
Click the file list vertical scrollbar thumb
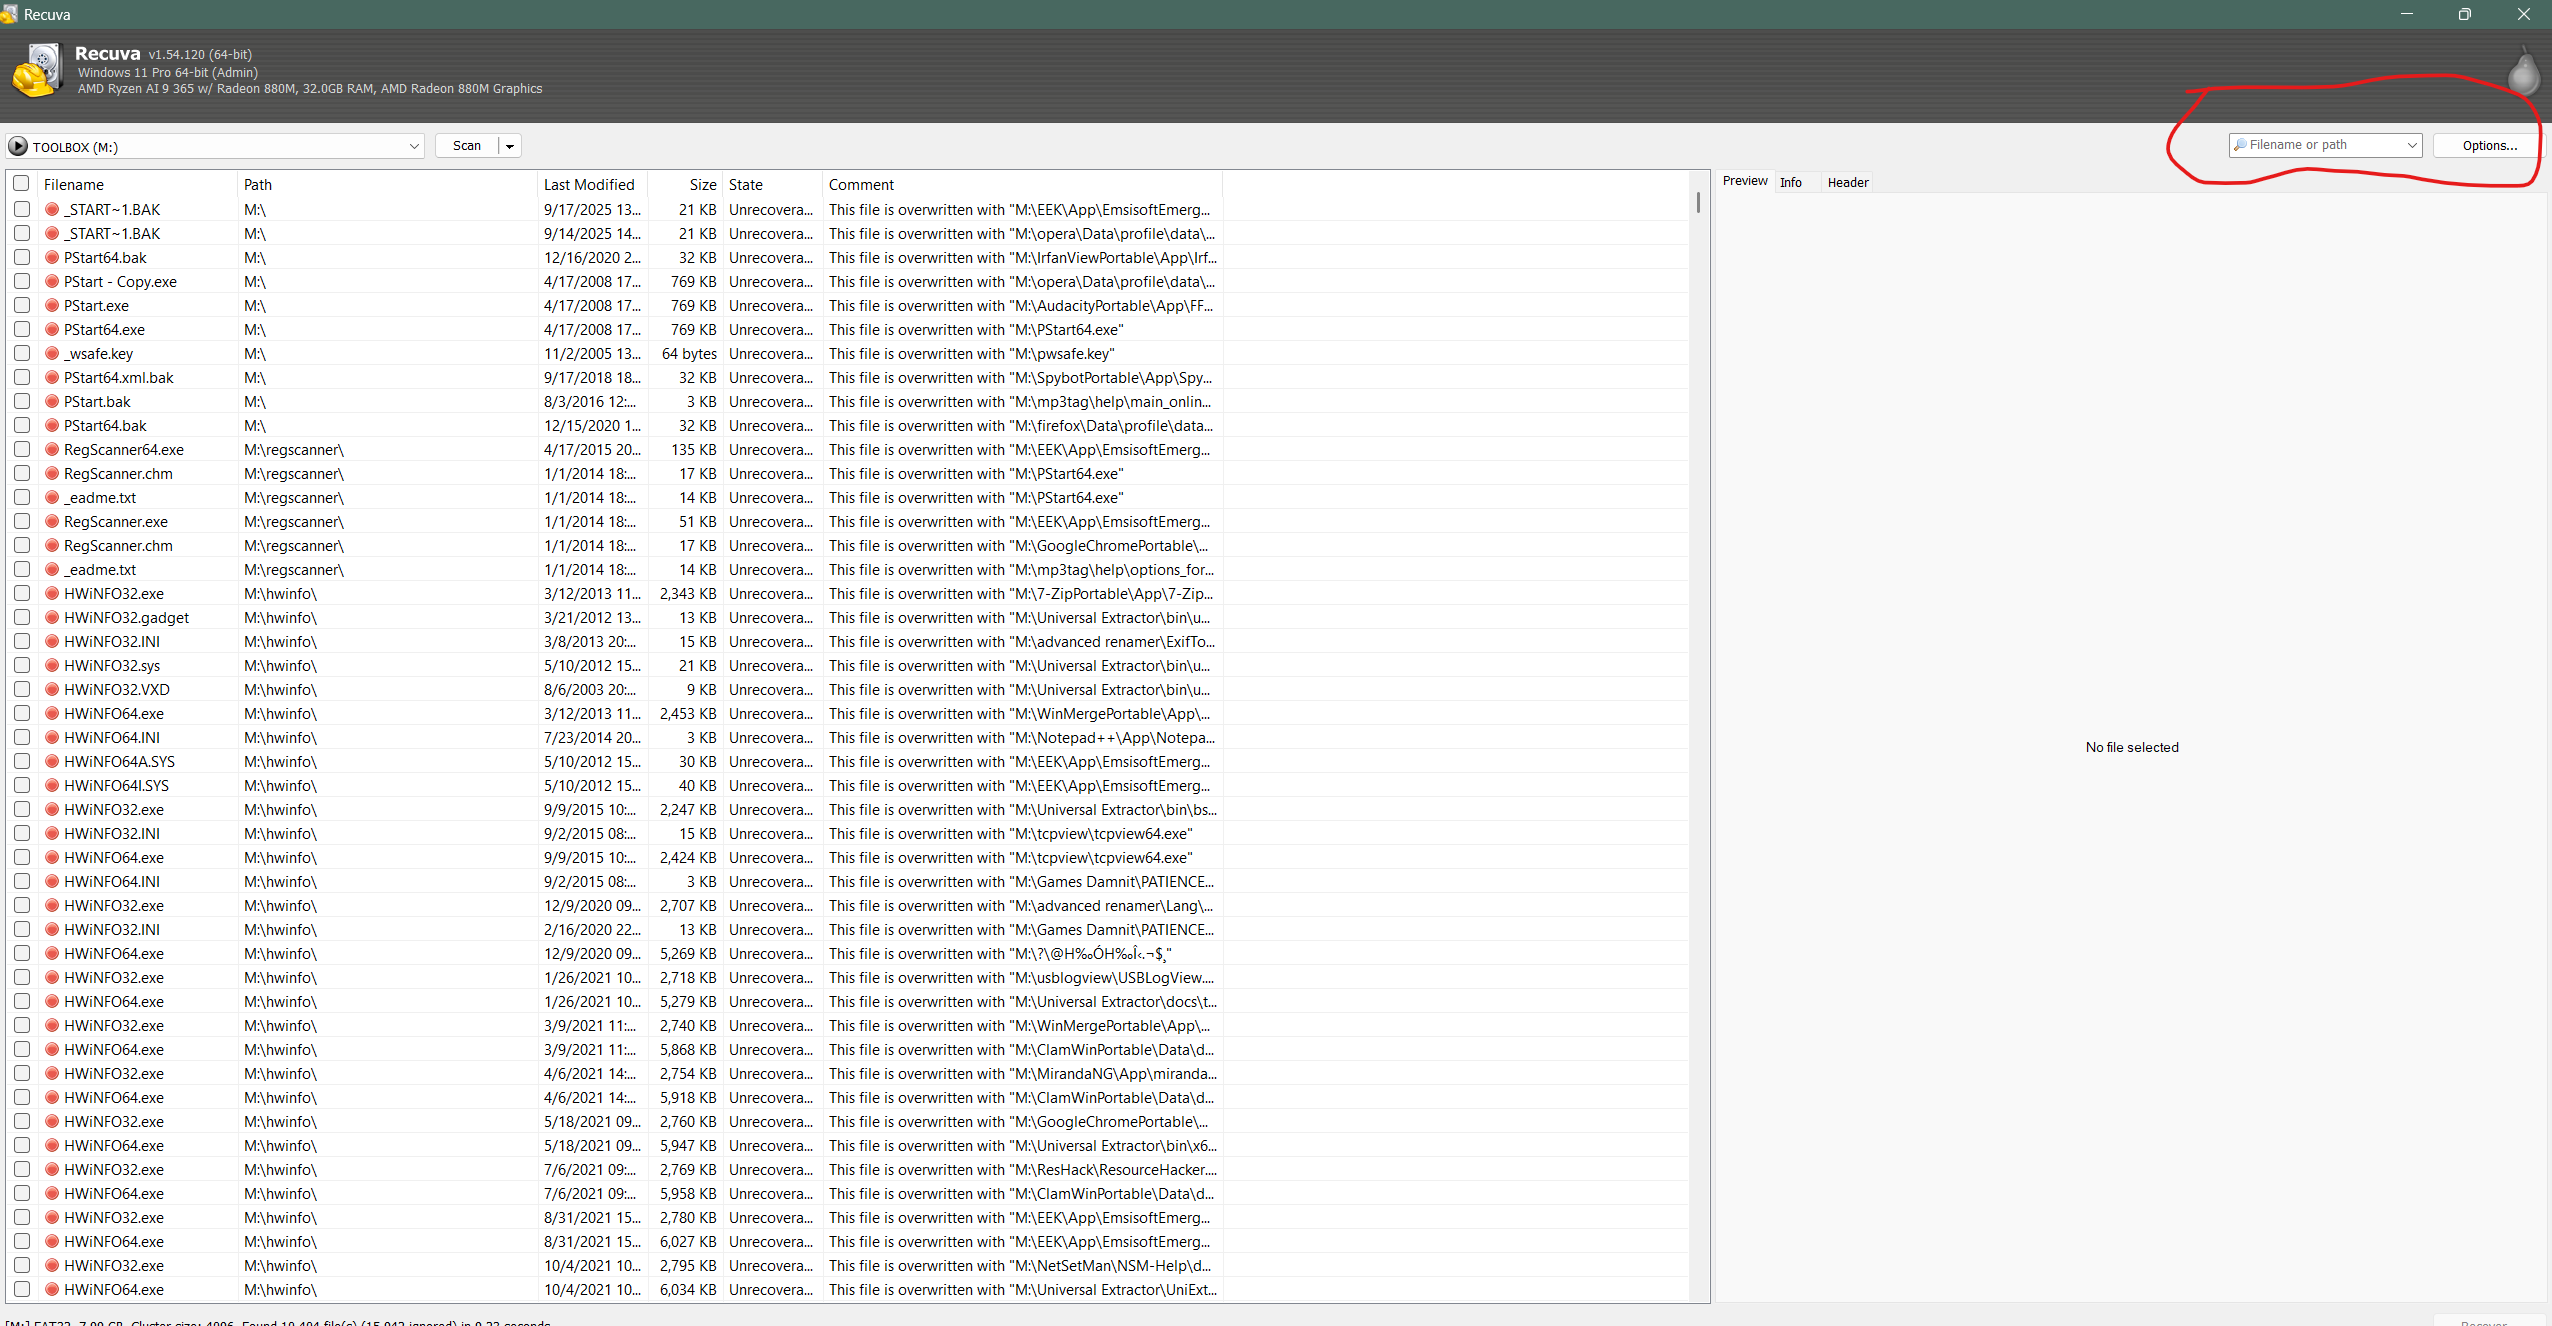point(1698,201)
